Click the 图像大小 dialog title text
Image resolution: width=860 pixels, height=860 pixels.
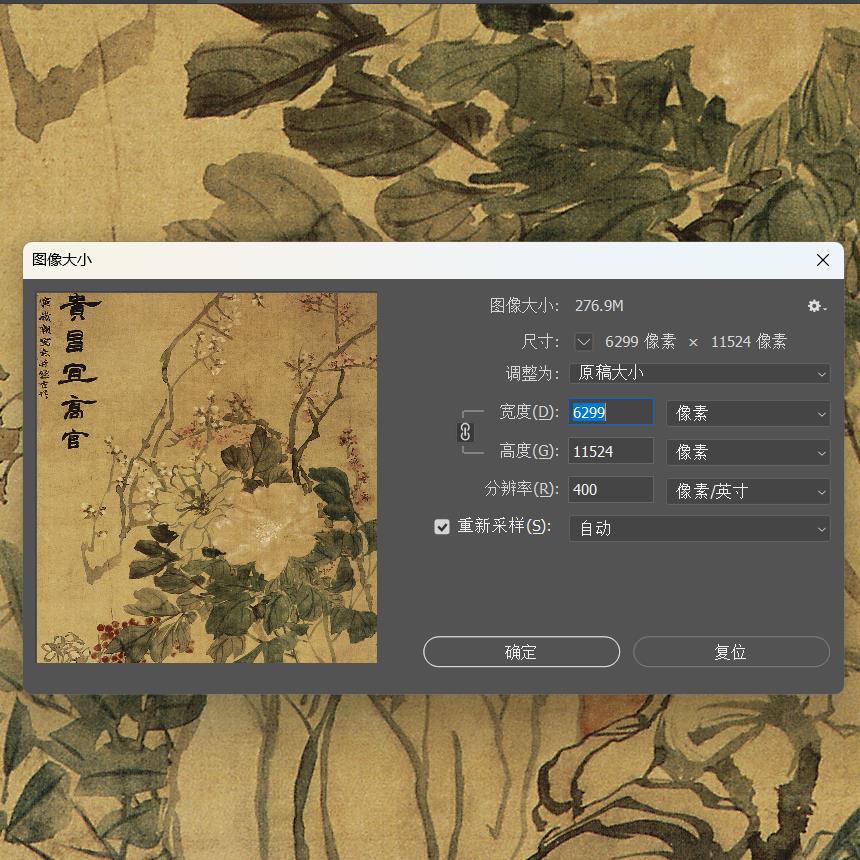click(x=62, y=260)
